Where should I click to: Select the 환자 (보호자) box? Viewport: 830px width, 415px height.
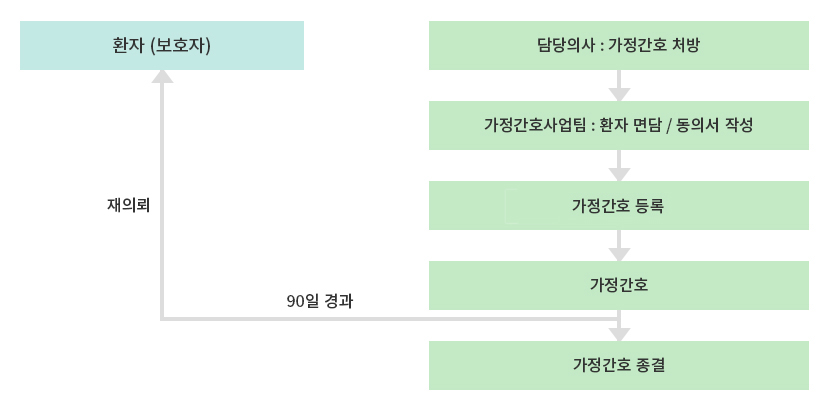[162, 46]
